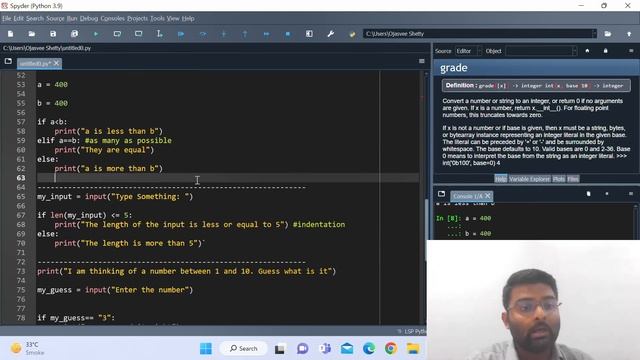This screenshot has width=640, height=360.
Task: Interrupt the console kernel
Action: tap(607, 194)
